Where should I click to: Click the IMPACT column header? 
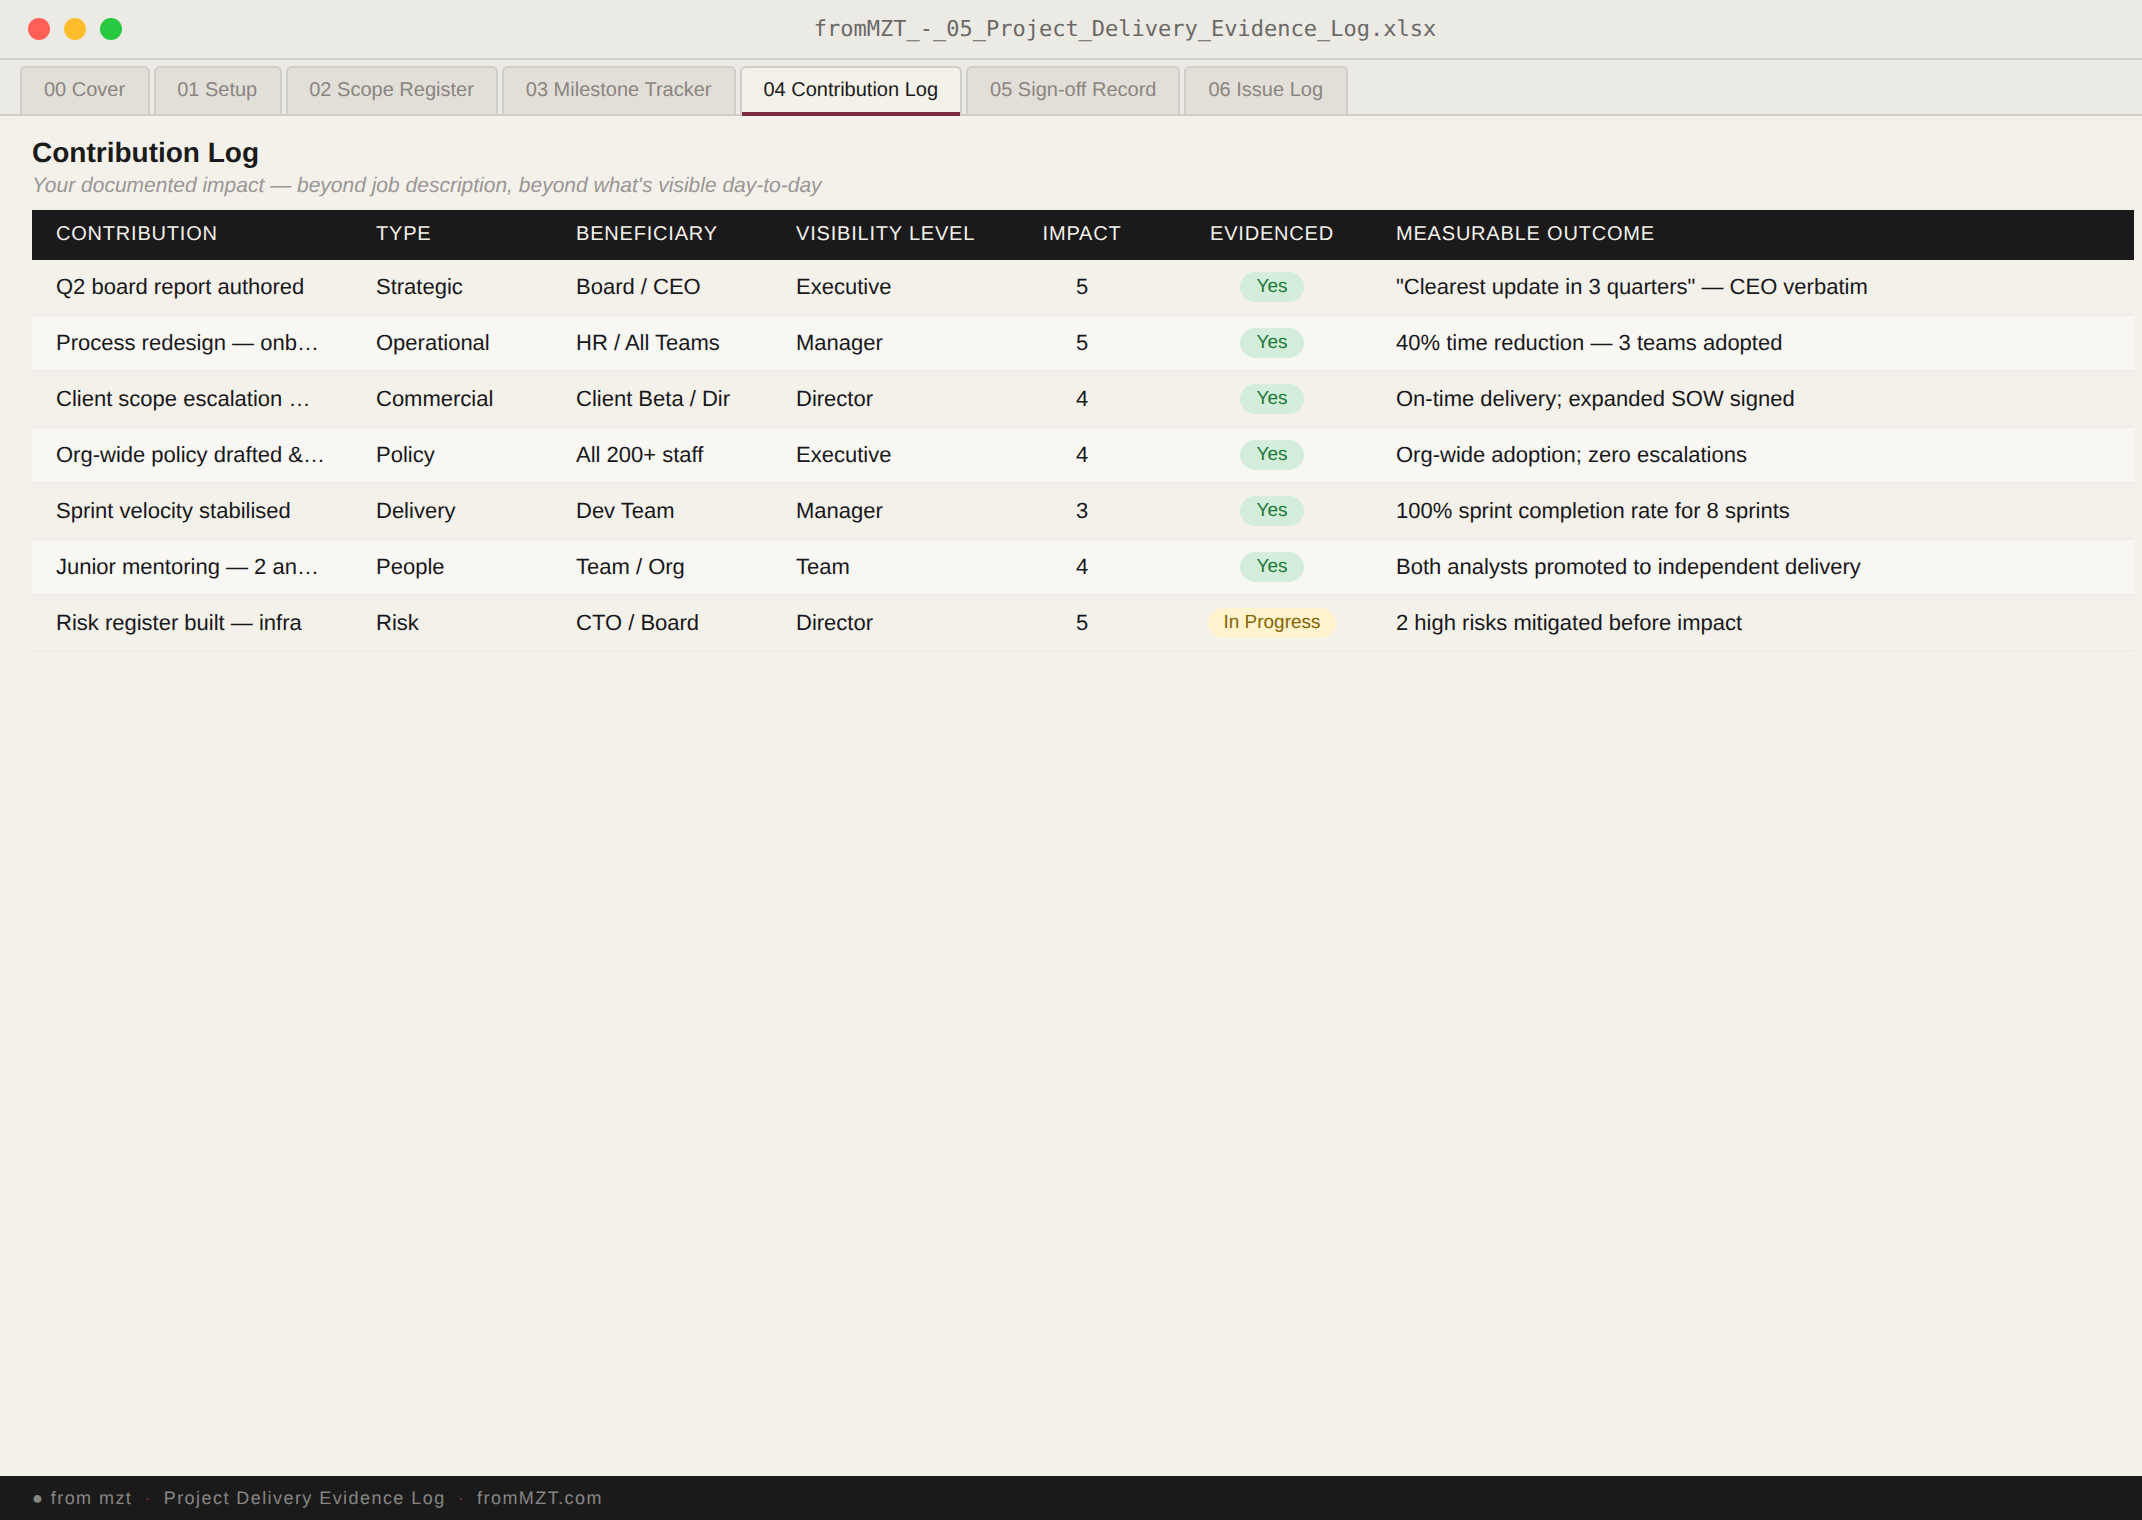point(1081,234)
